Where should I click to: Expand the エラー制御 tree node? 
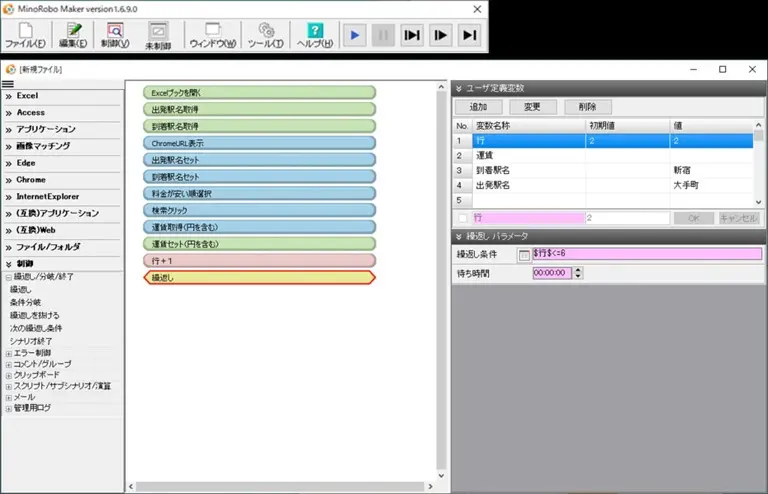[8, 352]
